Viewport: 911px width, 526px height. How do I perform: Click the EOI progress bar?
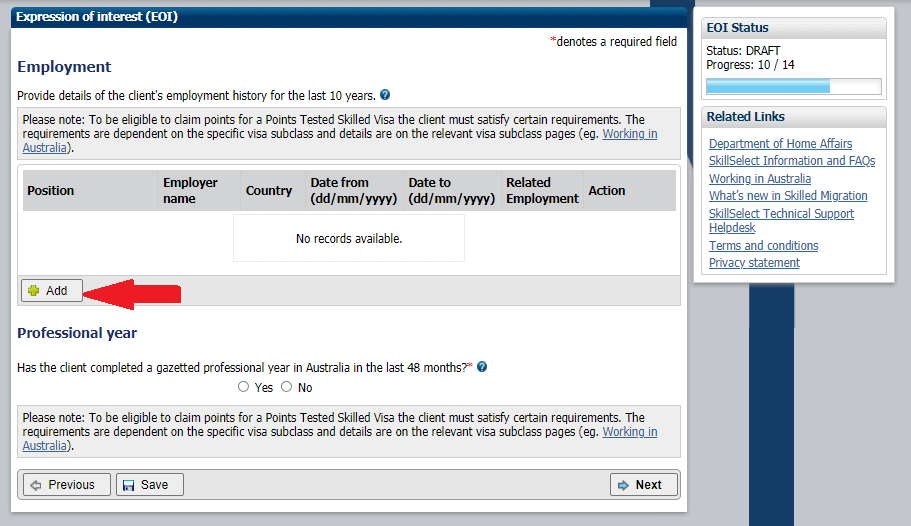click(x=793, y=86)
